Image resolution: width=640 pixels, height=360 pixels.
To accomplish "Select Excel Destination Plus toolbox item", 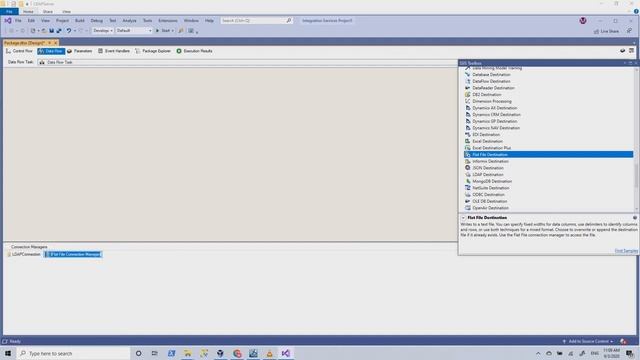I will tap(491, 148).
